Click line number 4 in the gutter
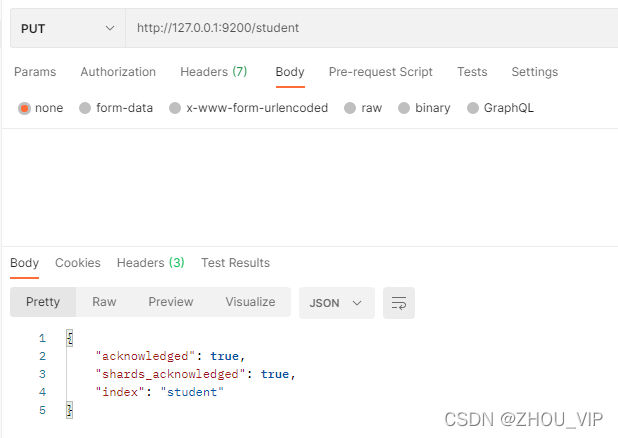Image resolution: width=618 pixels, height=438 pixels. [x=42, y=392]
